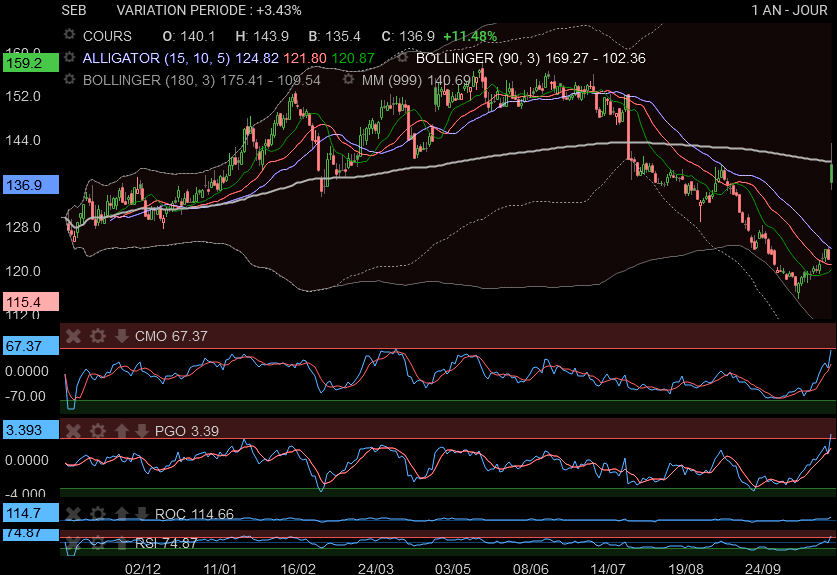Screen dimensions: 837x575
Task: Click the 14/07 date axis label
Action: tap(608, 568)
